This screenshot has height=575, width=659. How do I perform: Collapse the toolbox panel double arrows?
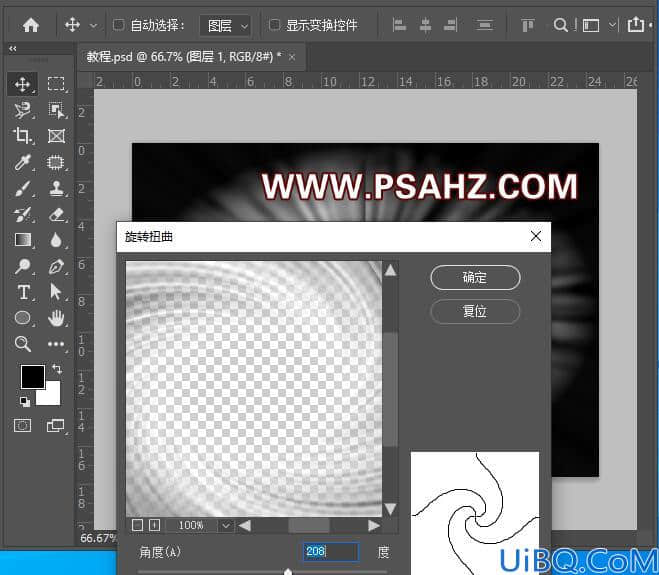[13, 49]
